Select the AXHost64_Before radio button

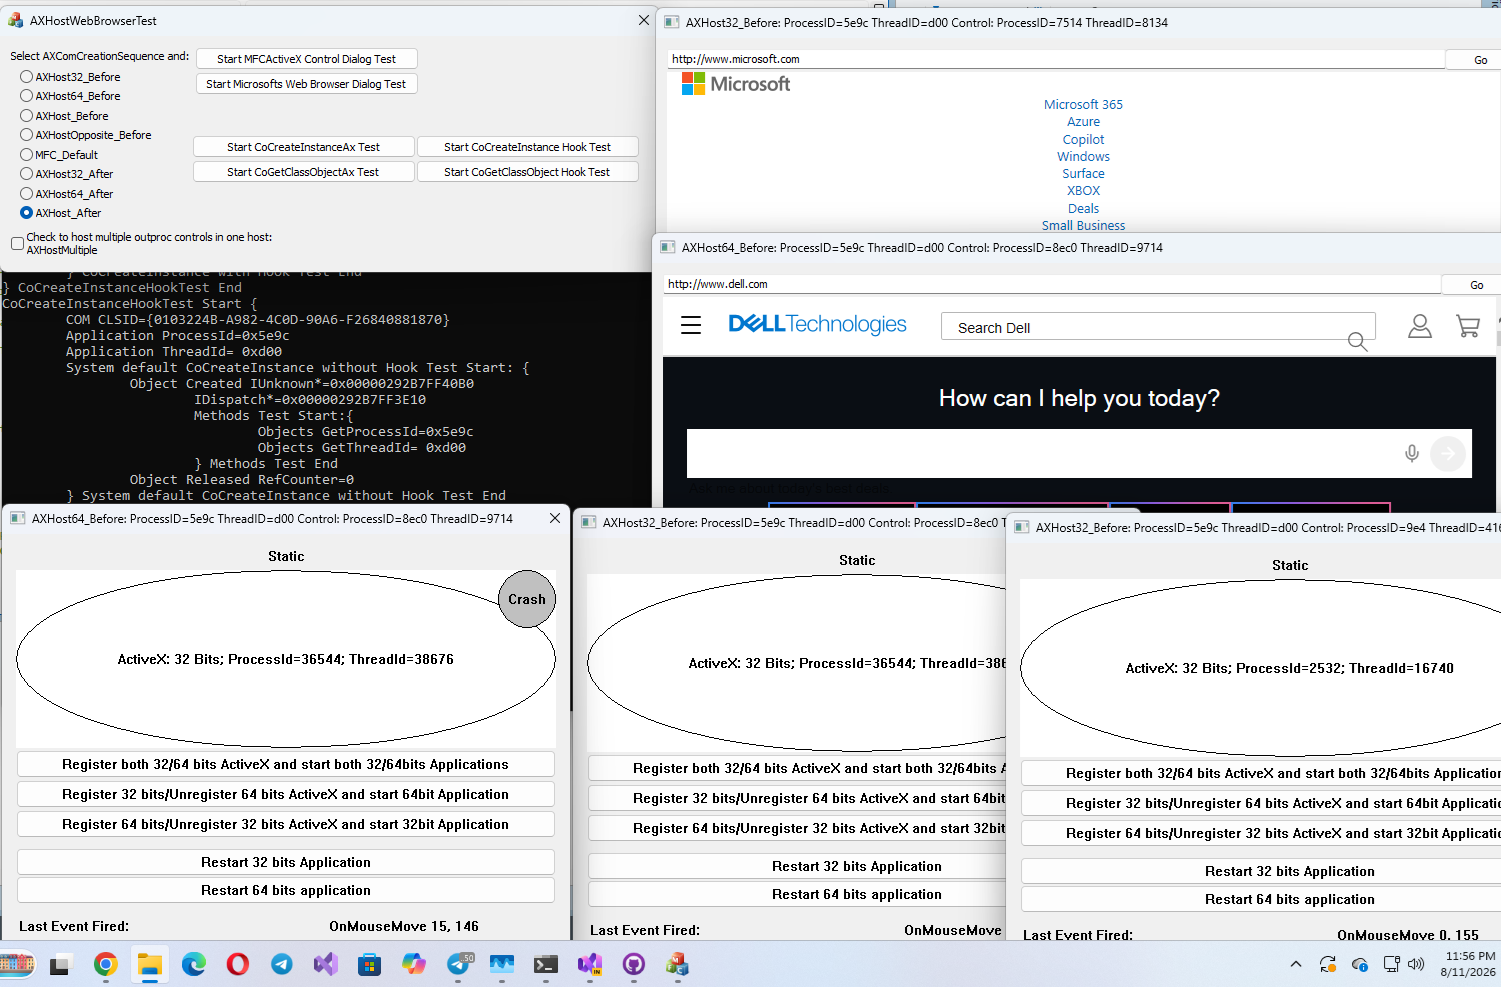(x=27, y=96)
